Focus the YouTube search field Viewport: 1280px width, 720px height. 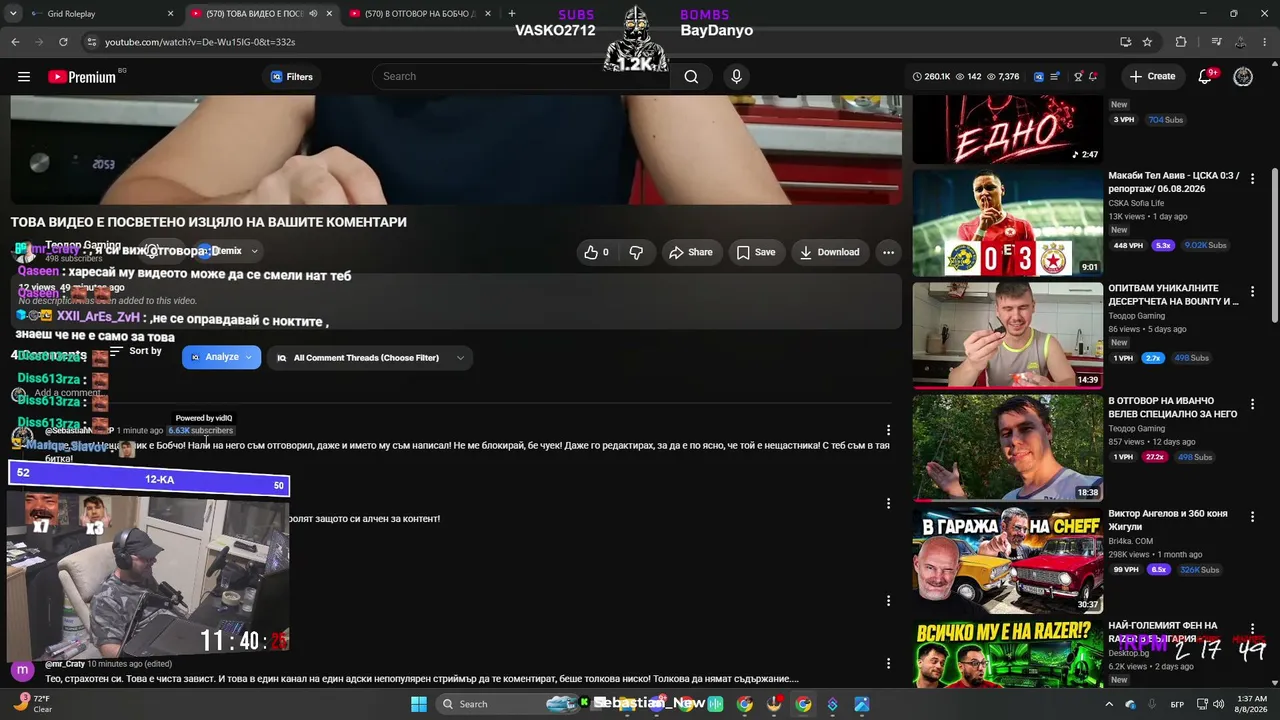(520, 77)
